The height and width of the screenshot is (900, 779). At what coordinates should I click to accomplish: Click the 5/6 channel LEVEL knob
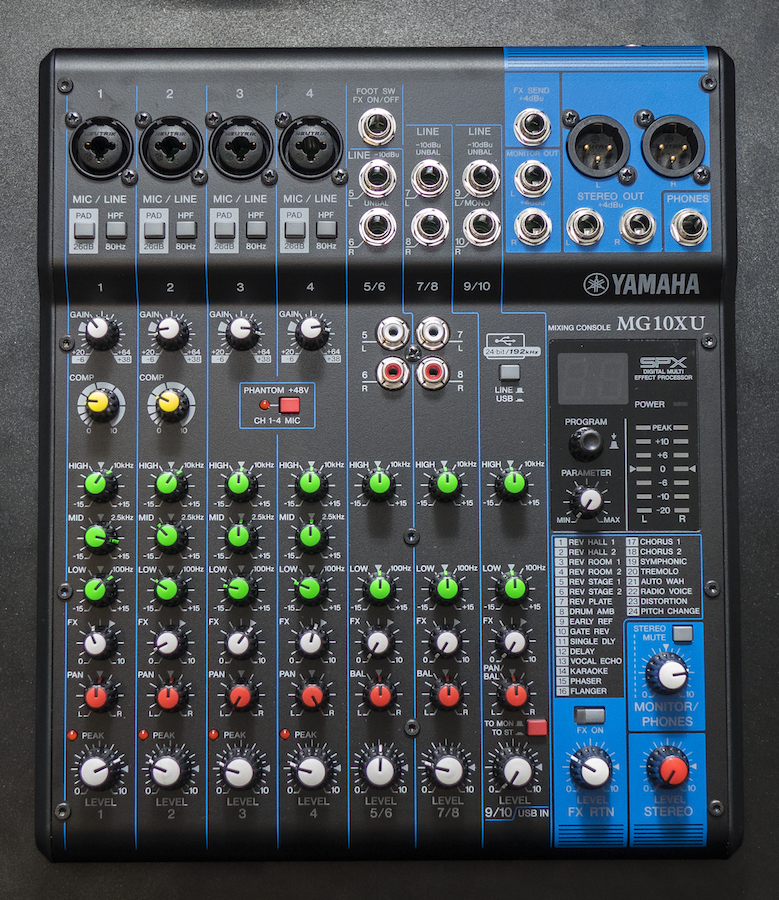(x=380, y=770)
